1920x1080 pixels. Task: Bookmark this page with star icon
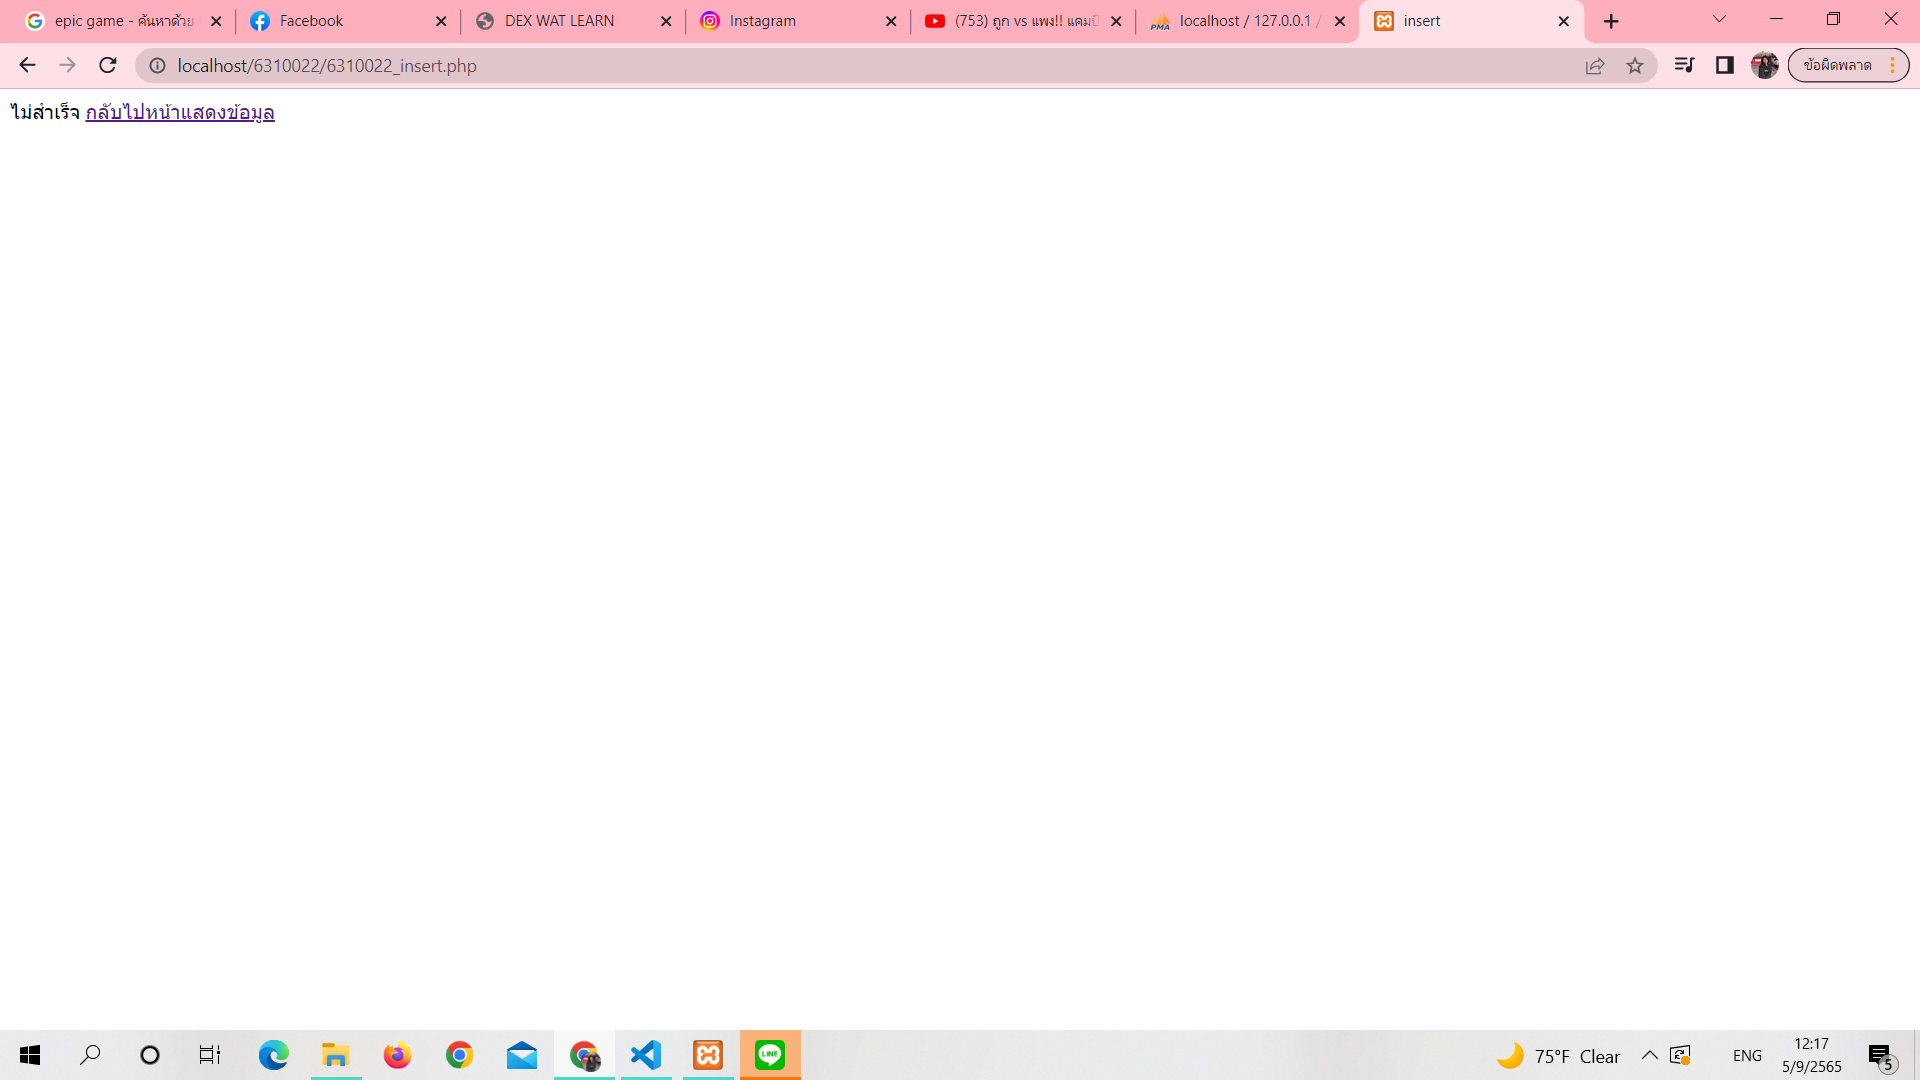1635,66
